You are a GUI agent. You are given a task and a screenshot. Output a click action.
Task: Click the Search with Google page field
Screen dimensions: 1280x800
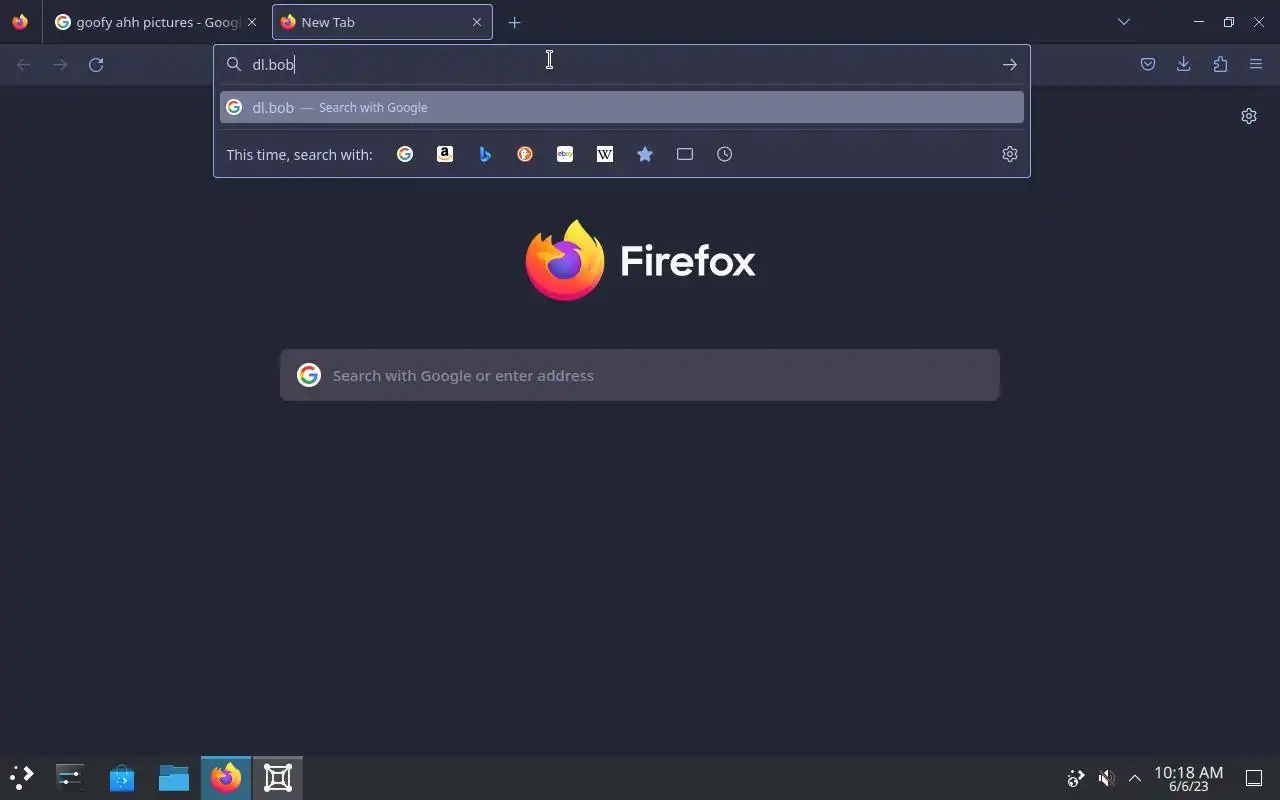click(x=640, y=375)
